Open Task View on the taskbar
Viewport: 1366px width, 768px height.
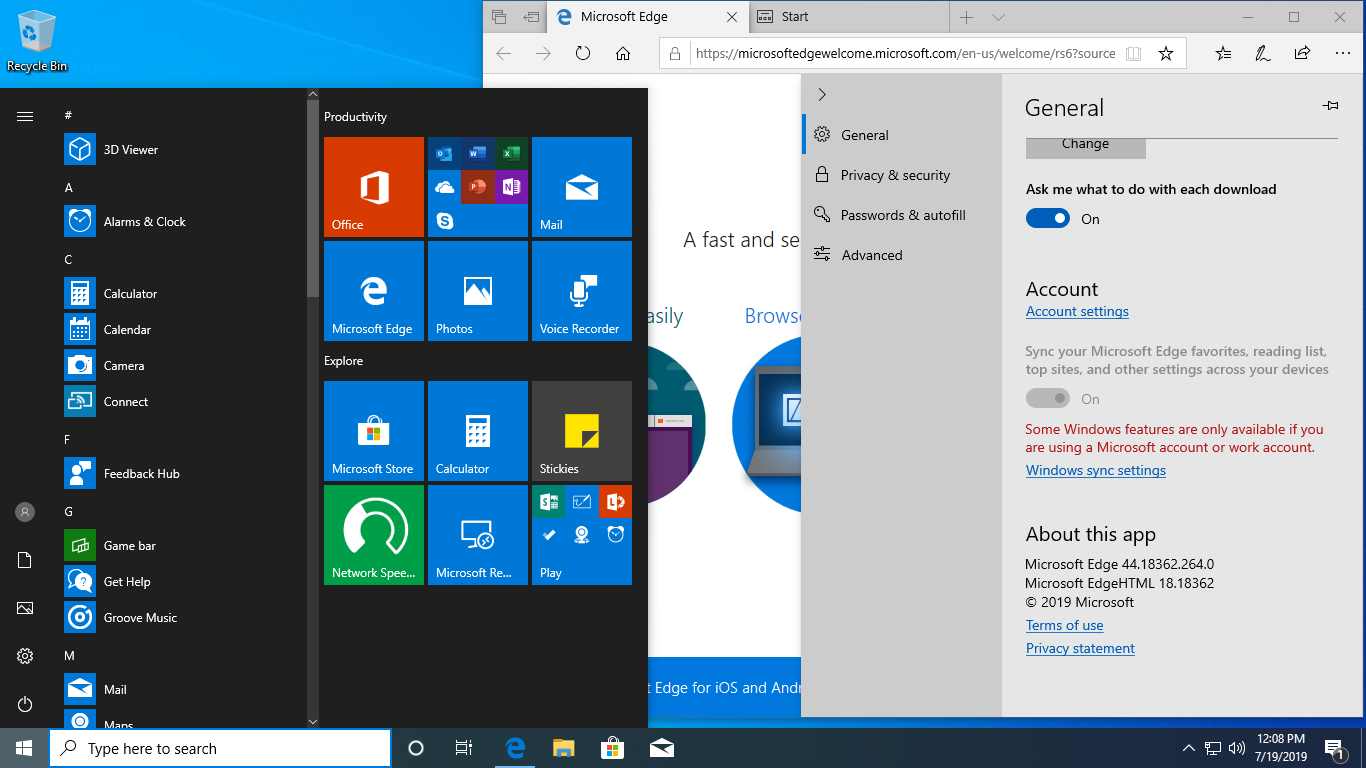(464, 748)
